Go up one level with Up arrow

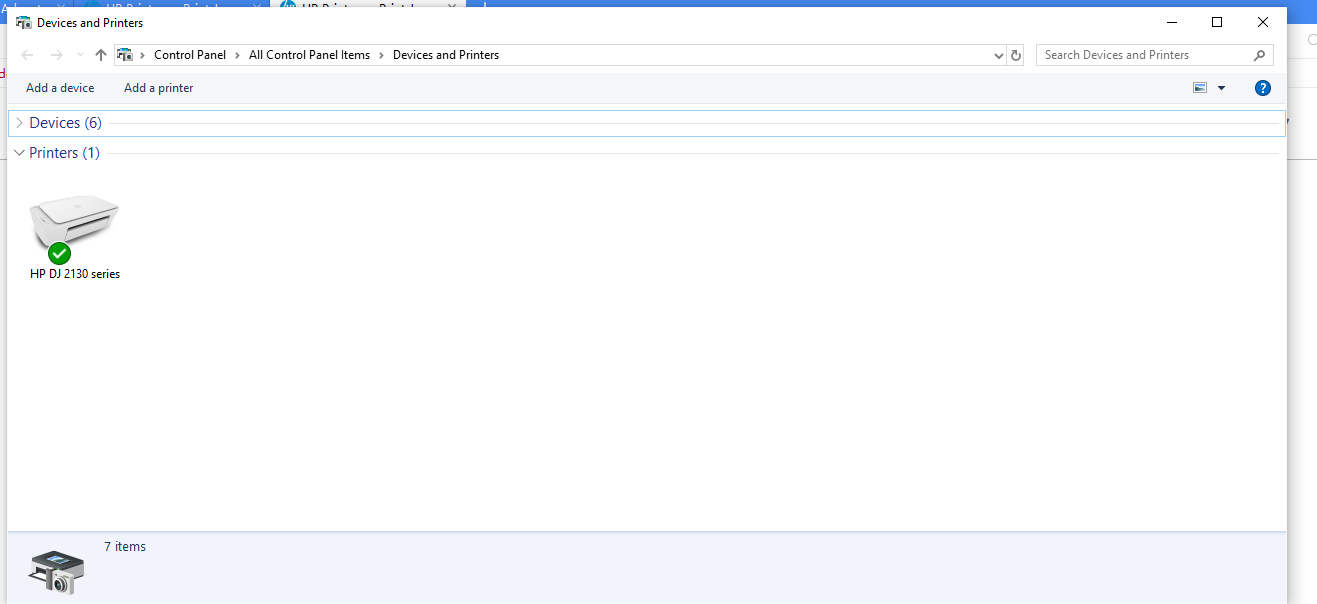coord(100,55)
